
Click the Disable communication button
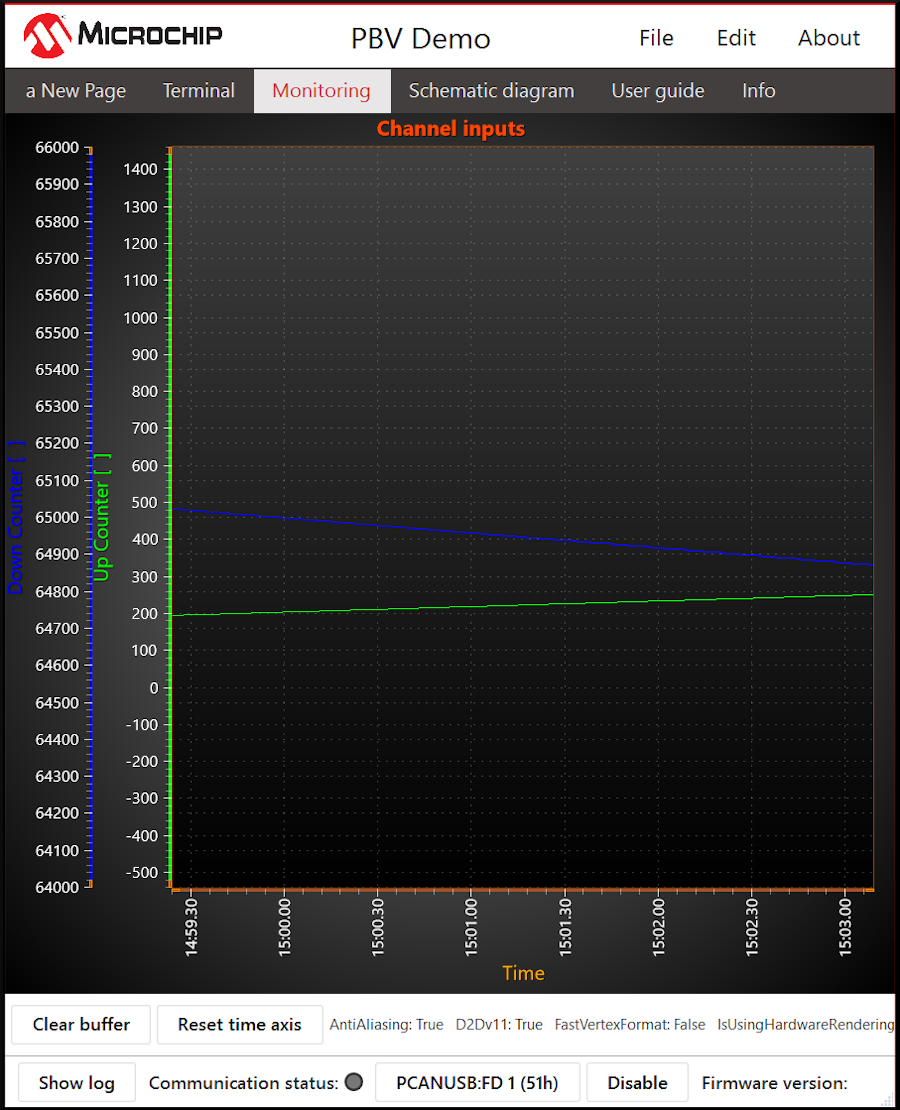coord(637,1082)
